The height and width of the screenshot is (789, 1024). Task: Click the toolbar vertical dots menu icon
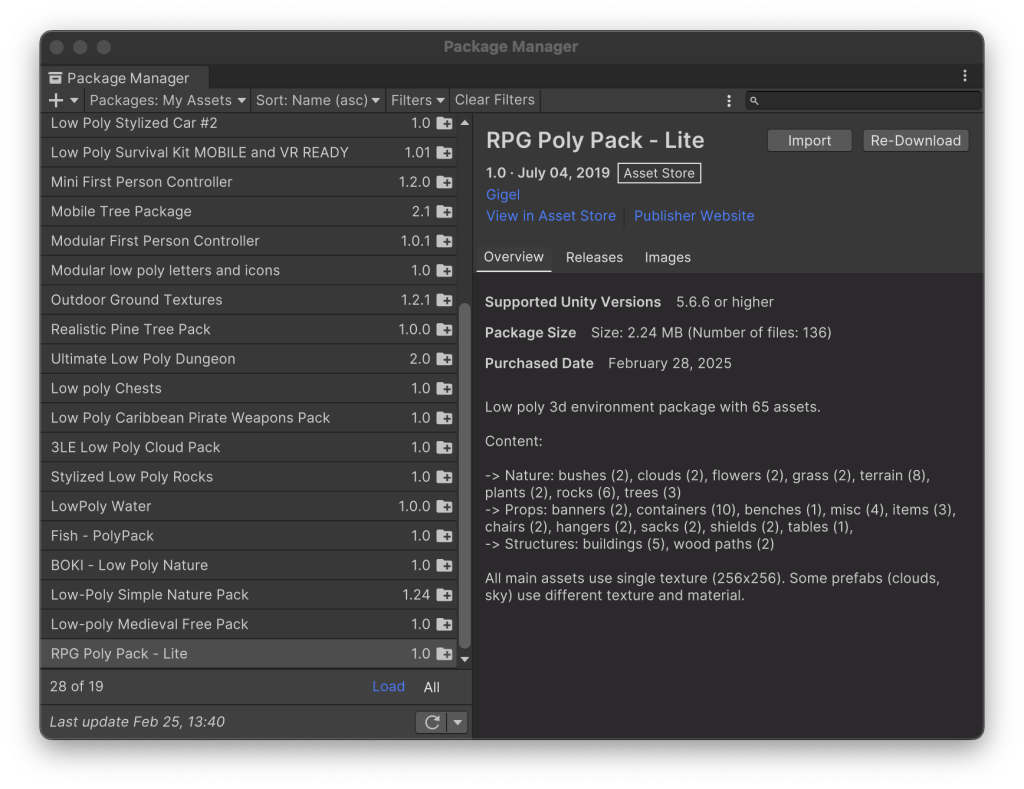pyautogui.click(x=729, y=100)
